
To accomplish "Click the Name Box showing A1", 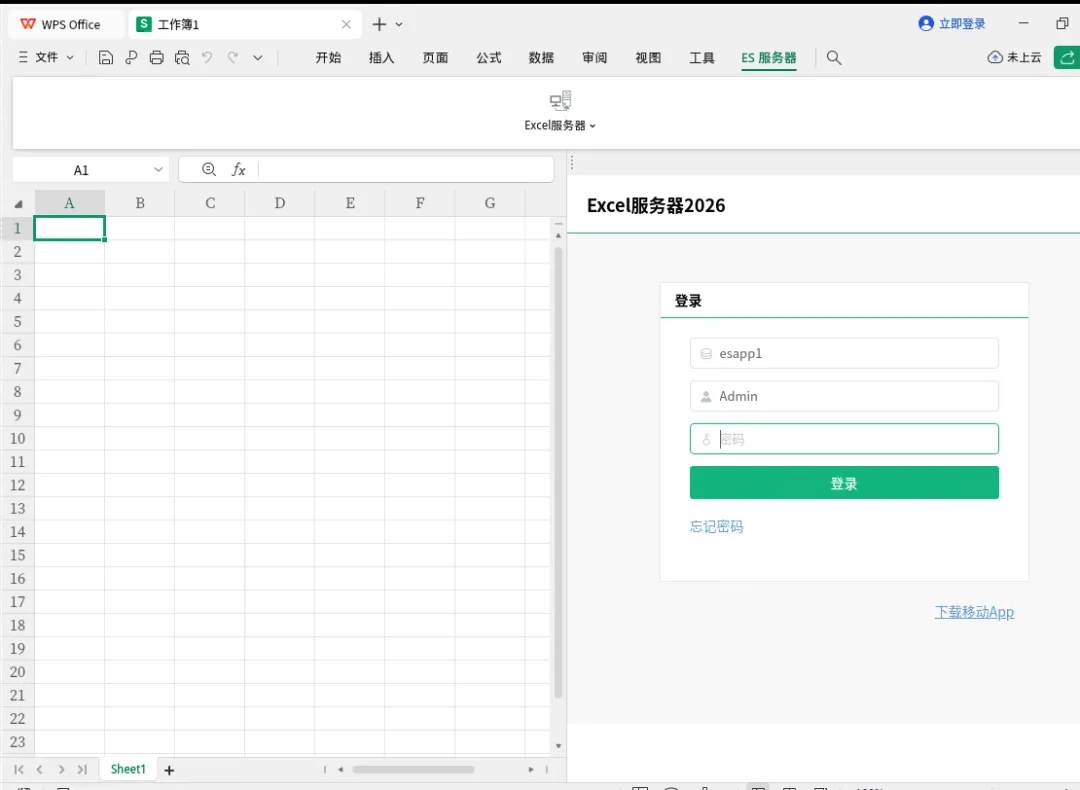I will pos(81,170).
